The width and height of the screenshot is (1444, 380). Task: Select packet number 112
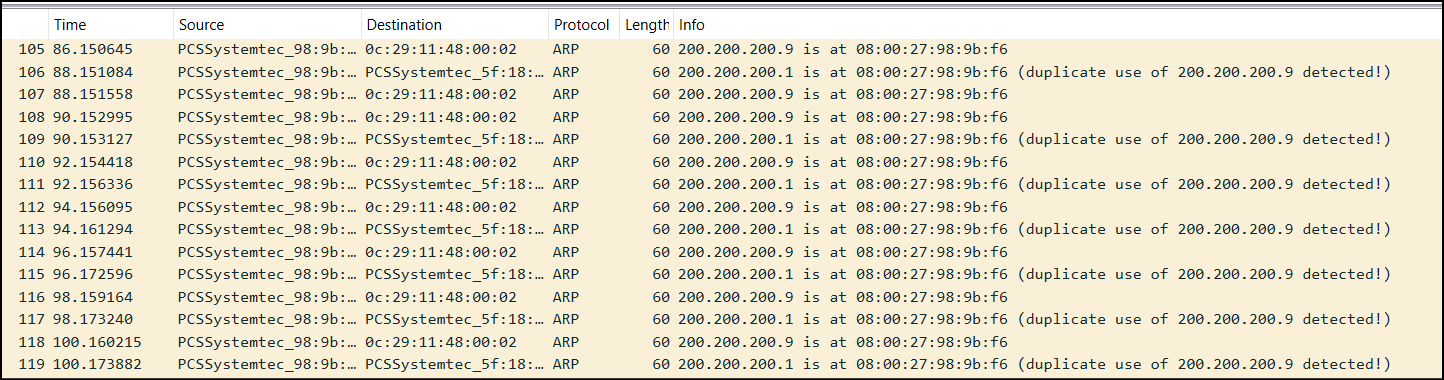click(x=722, y=207)
